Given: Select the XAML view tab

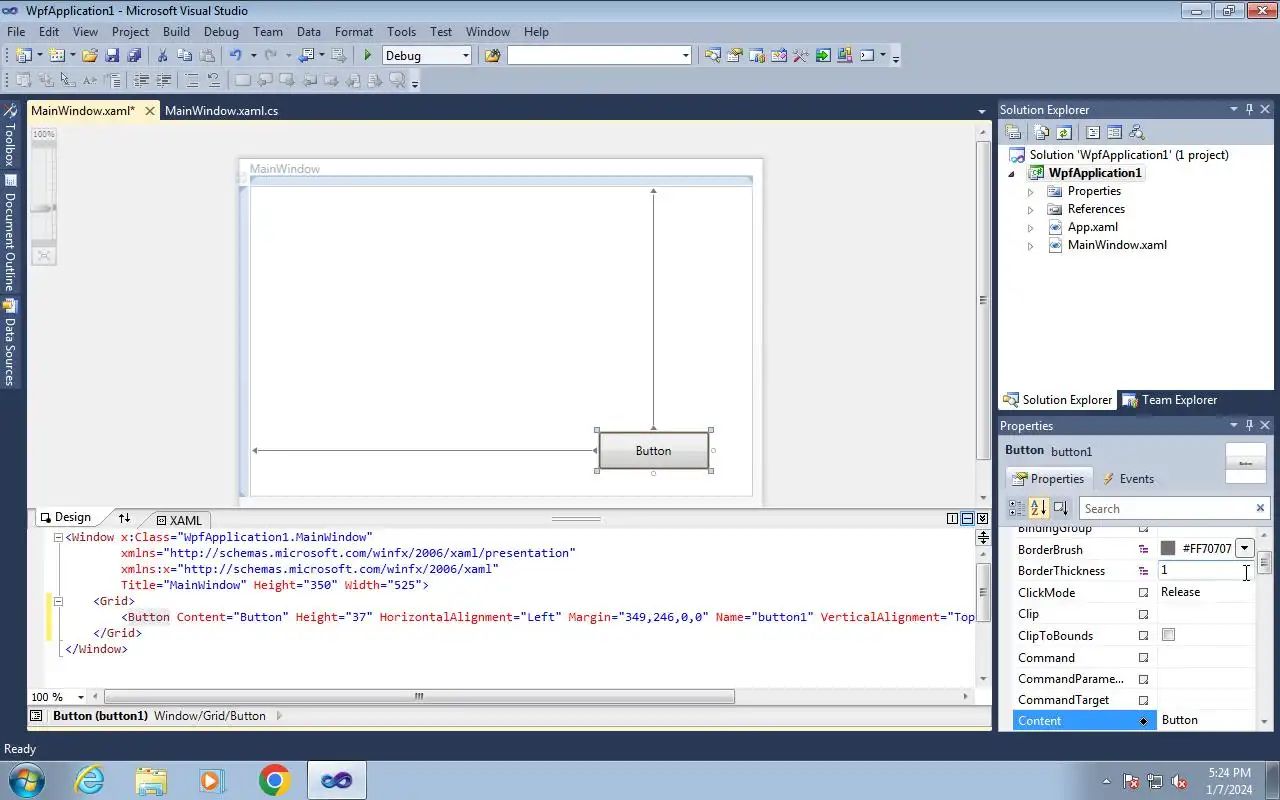Looking at the screenshot, I should click(180, 520).
